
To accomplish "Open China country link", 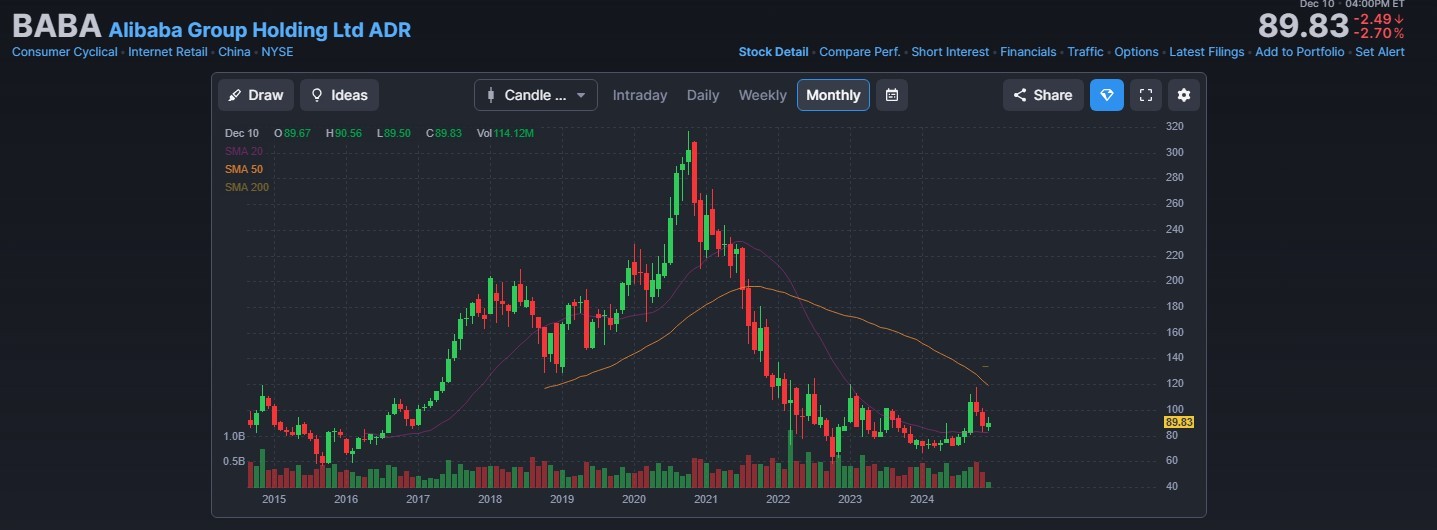I will 234,52.
